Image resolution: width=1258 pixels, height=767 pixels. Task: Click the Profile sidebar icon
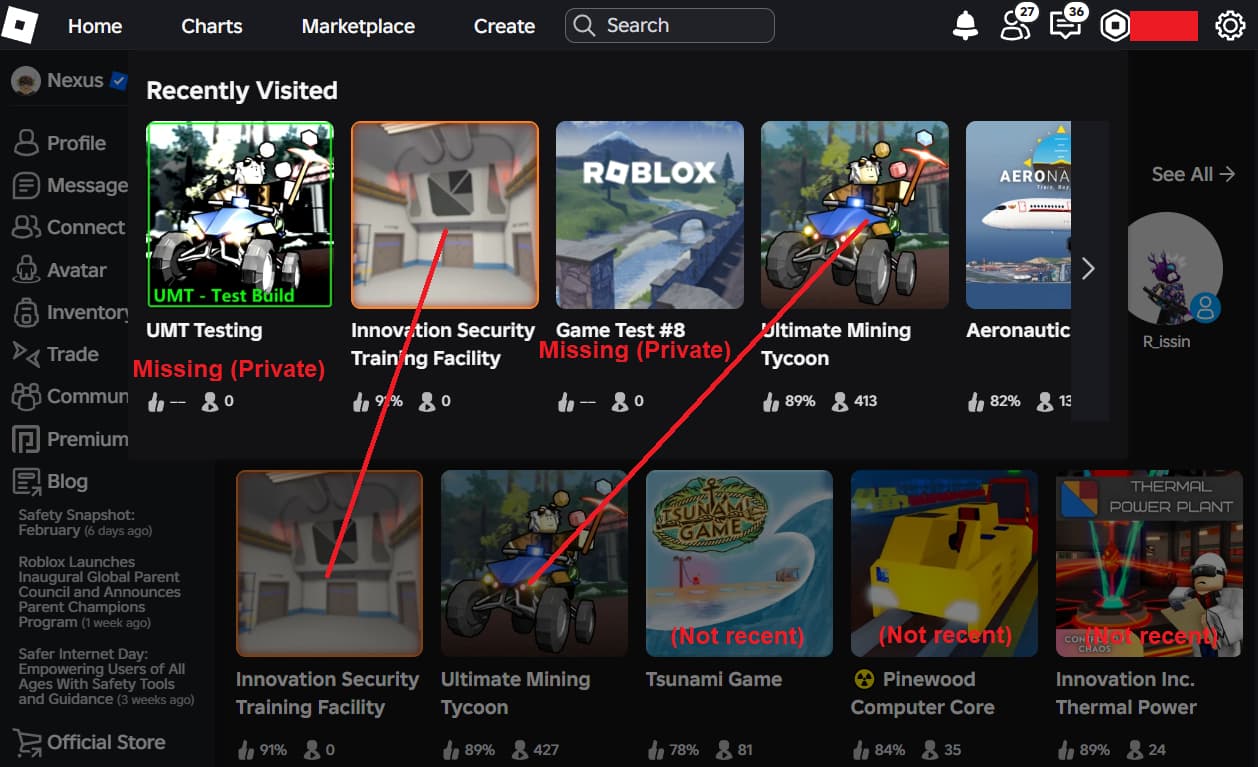point(26,143)
